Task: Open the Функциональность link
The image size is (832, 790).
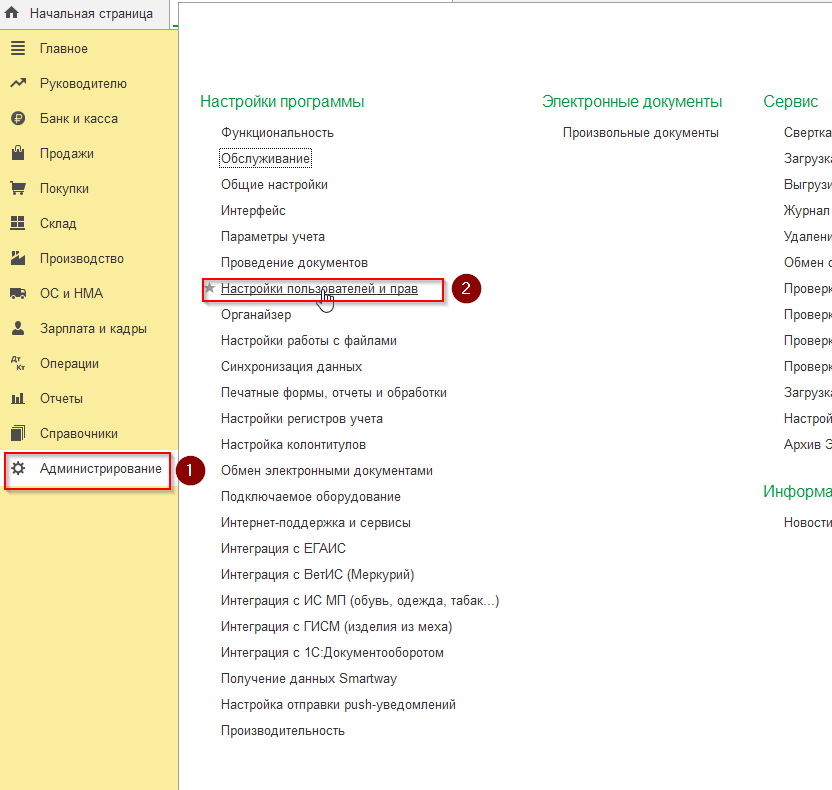Action: (x=278, y=133)
